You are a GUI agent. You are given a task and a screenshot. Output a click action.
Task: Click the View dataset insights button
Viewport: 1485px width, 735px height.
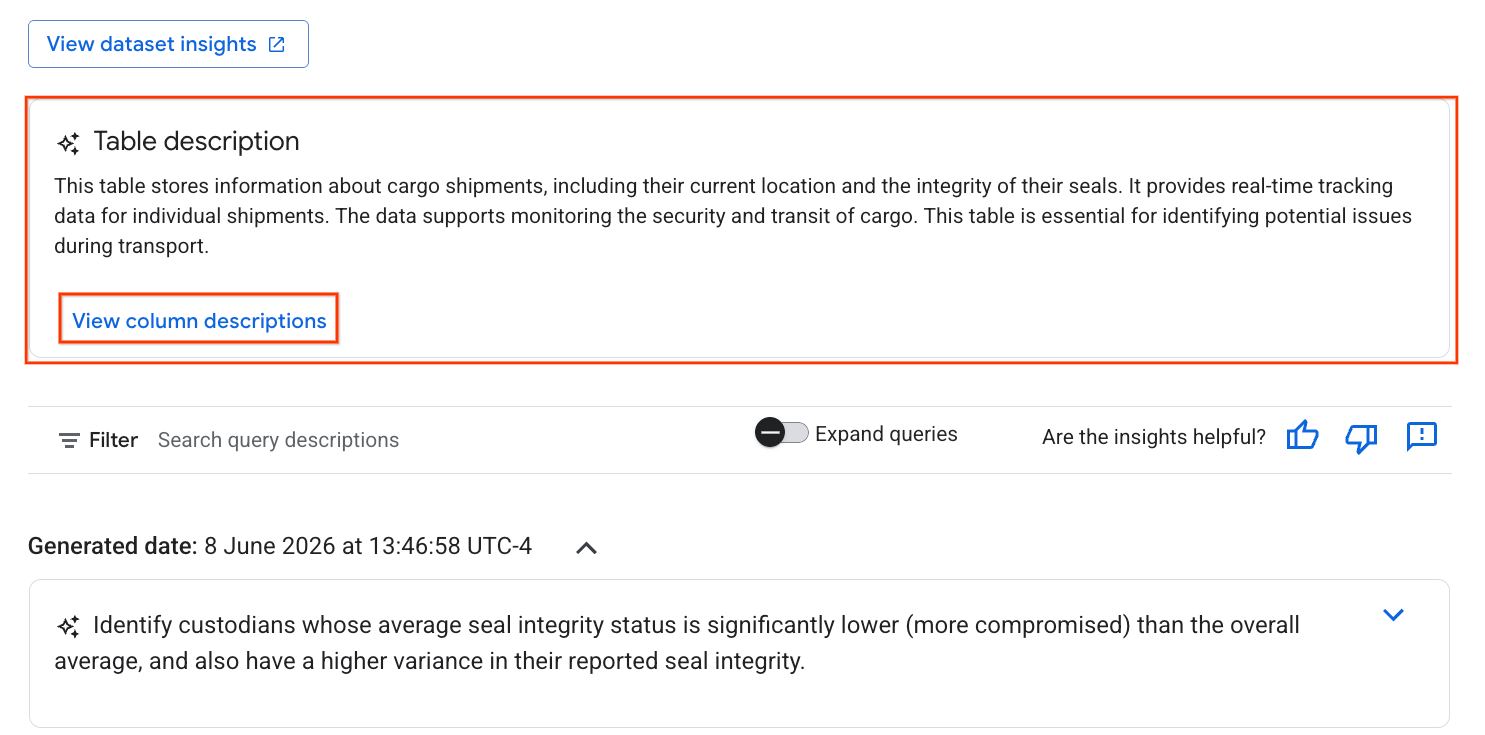tap(168, 44)
